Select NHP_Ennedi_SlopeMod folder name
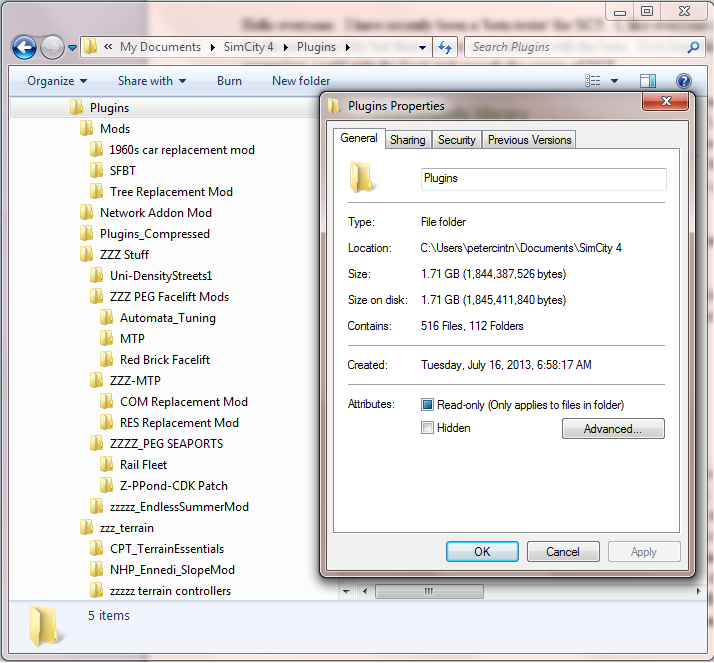The image size is (714, 663). coord(172,570)
